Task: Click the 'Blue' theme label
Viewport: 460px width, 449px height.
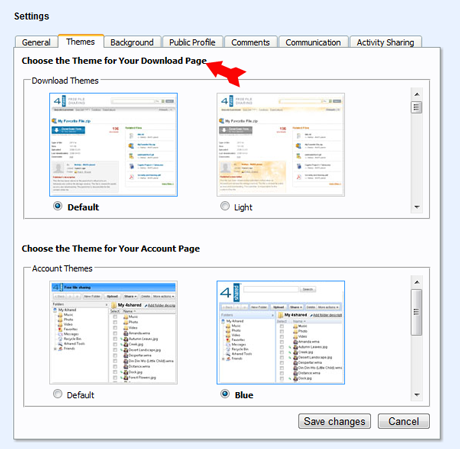Action: 244,395
